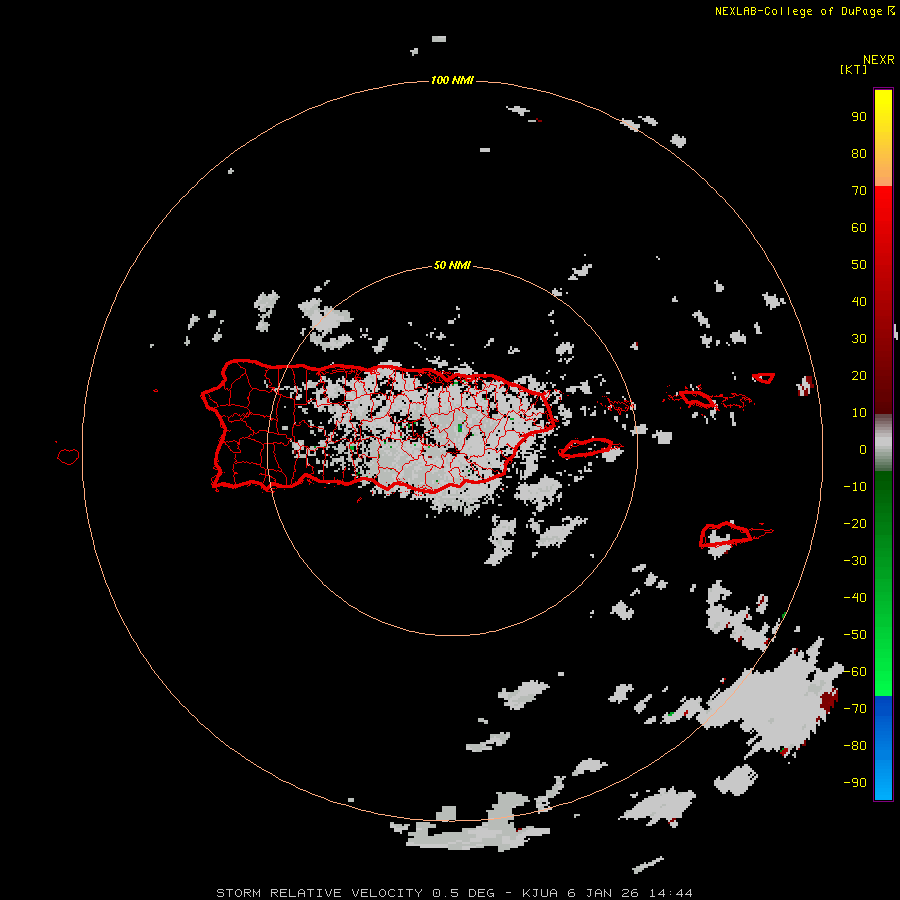Click the 20 value on velocity scale
The height and width of the screenshot is (900, 900).
(859, 375)
